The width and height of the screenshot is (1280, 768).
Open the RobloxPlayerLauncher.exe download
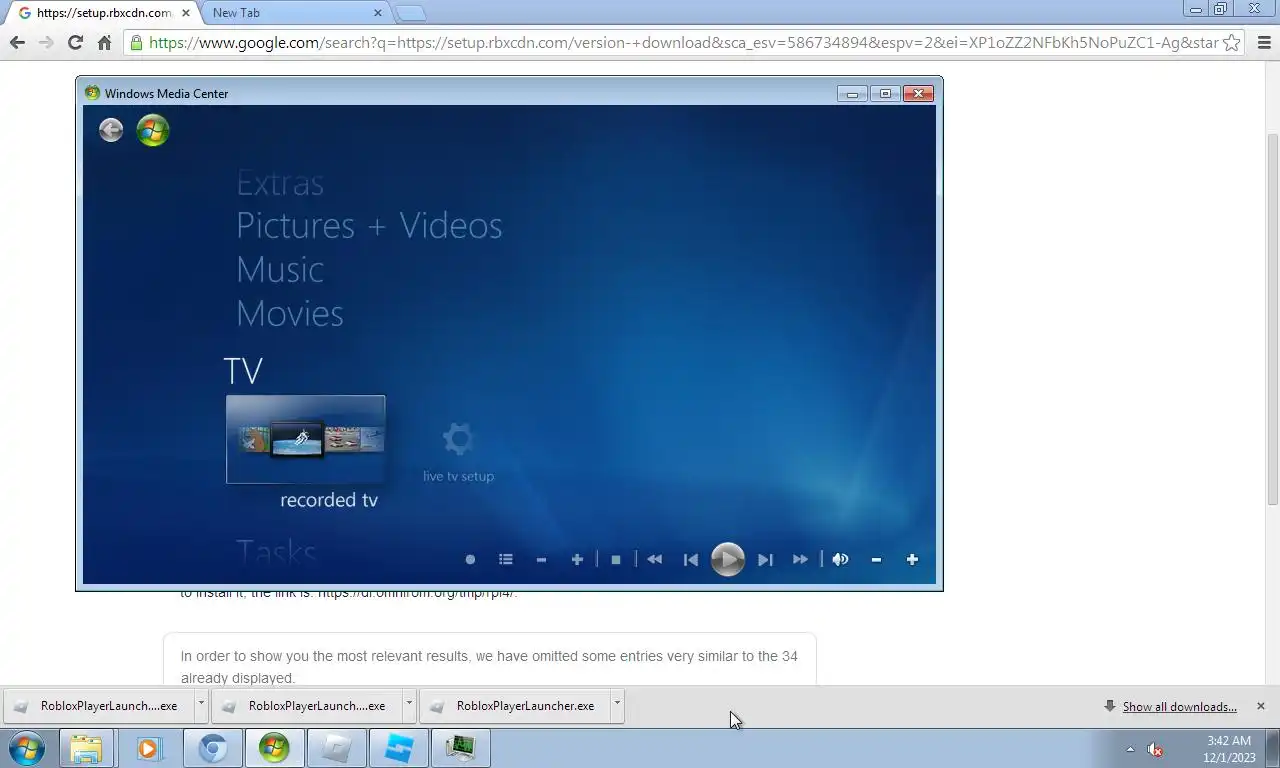515,706
